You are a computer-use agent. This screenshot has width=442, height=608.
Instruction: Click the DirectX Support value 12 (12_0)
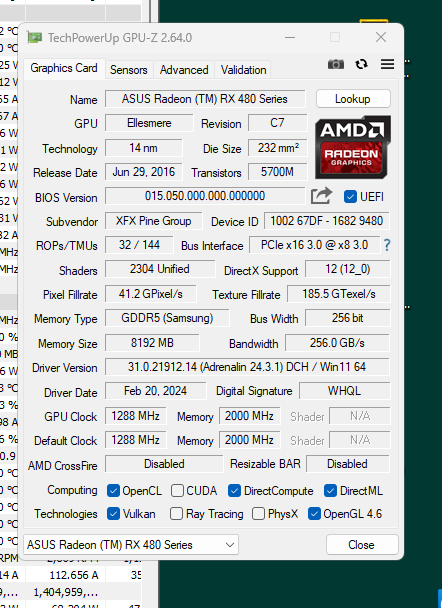347,269
